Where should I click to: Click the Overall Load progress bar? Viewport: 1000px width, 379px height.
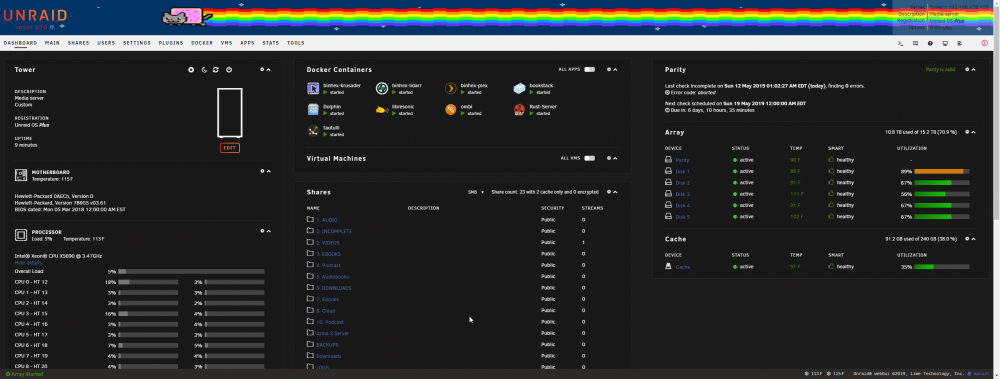[191, 271]
